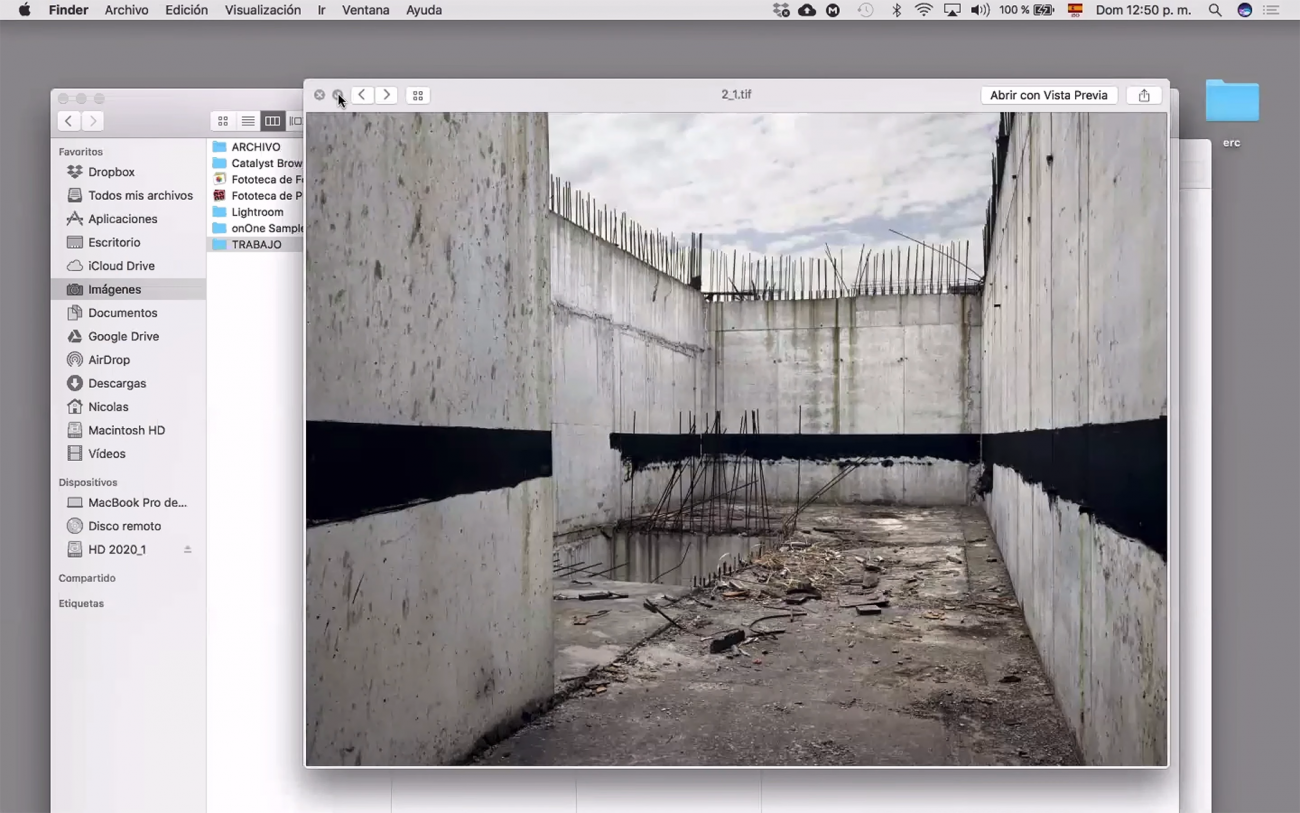The image size is (1300, 813).
Task: Click the Dom 12:50 p. m. clock
Action: pyautogui.click(x=1143, y=10)
